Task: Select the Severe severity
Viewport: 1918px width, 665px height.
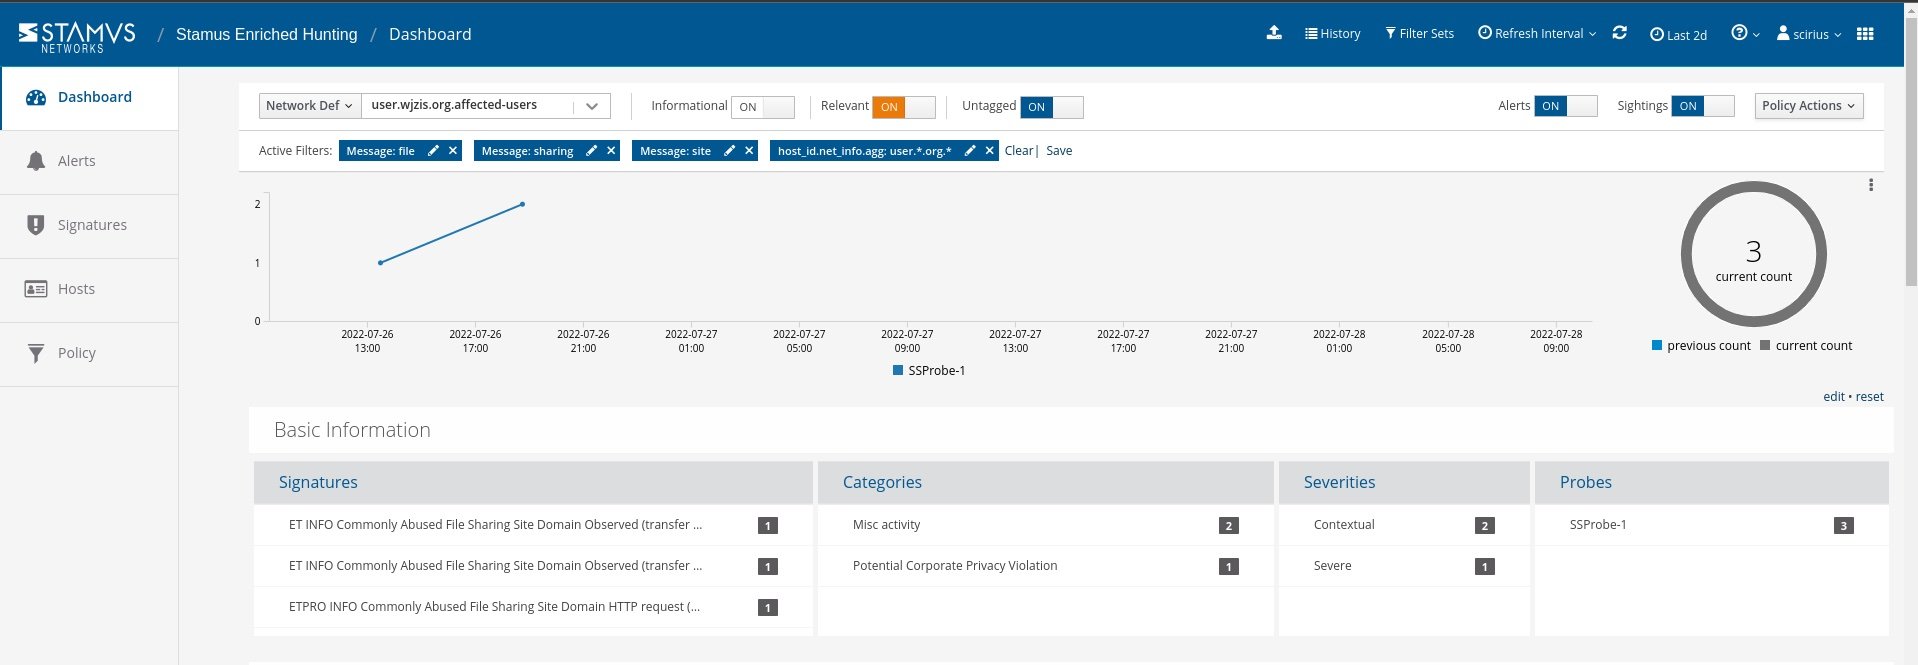Action: [1404, 566]
